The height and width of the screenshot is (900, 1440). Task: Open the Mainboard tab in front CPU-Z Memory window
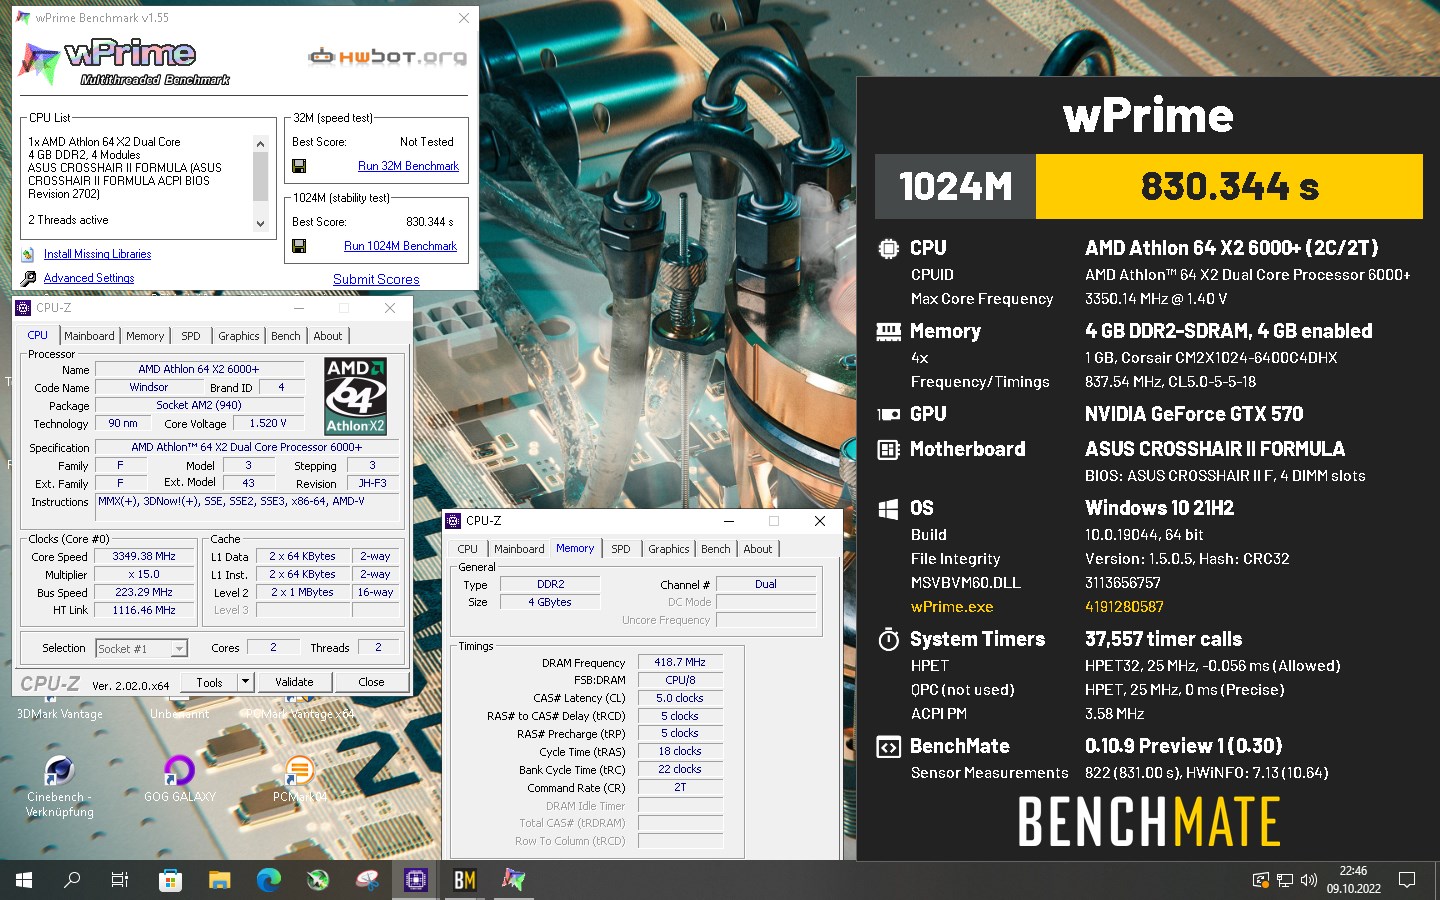[x=519, y=549]
